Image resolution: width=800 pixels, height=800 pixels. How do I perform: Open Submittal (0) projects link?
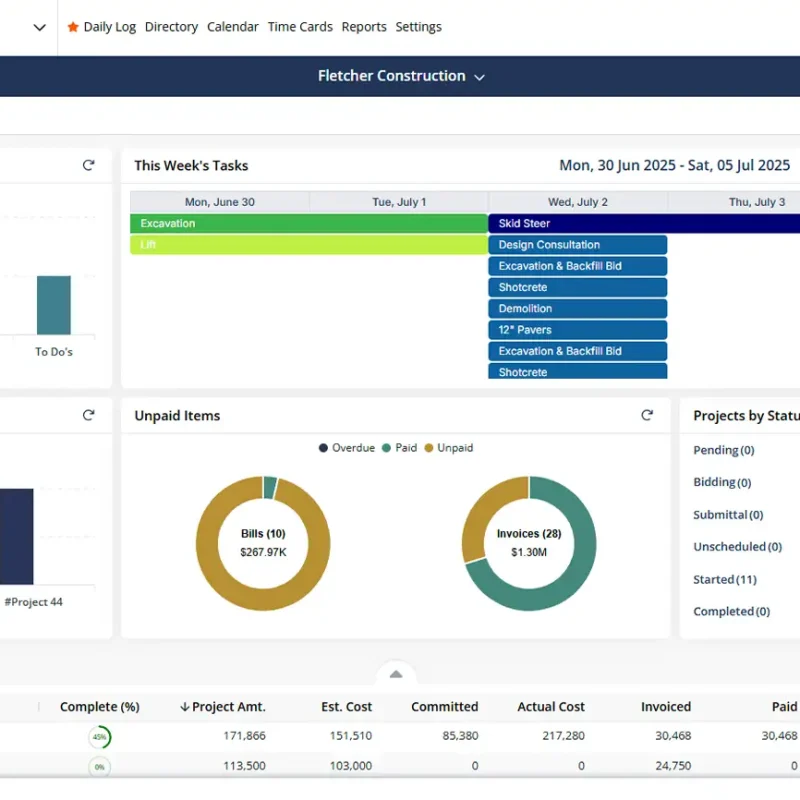pyautogui.click(x=728, y=515)
